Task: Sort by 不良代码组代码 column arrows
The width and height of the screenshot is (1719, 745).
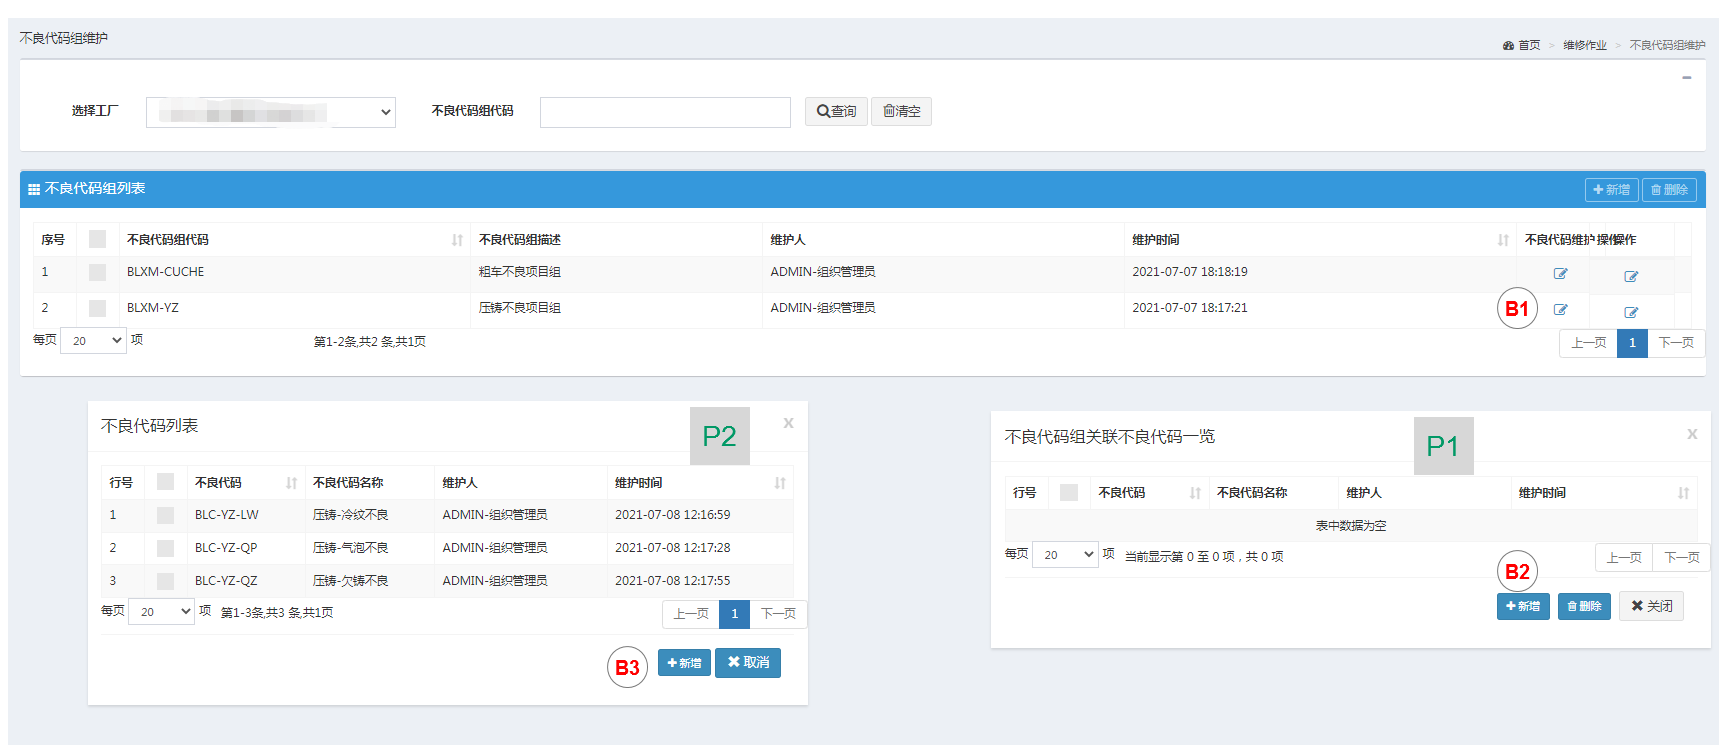Action: click(x=457, y=240)
